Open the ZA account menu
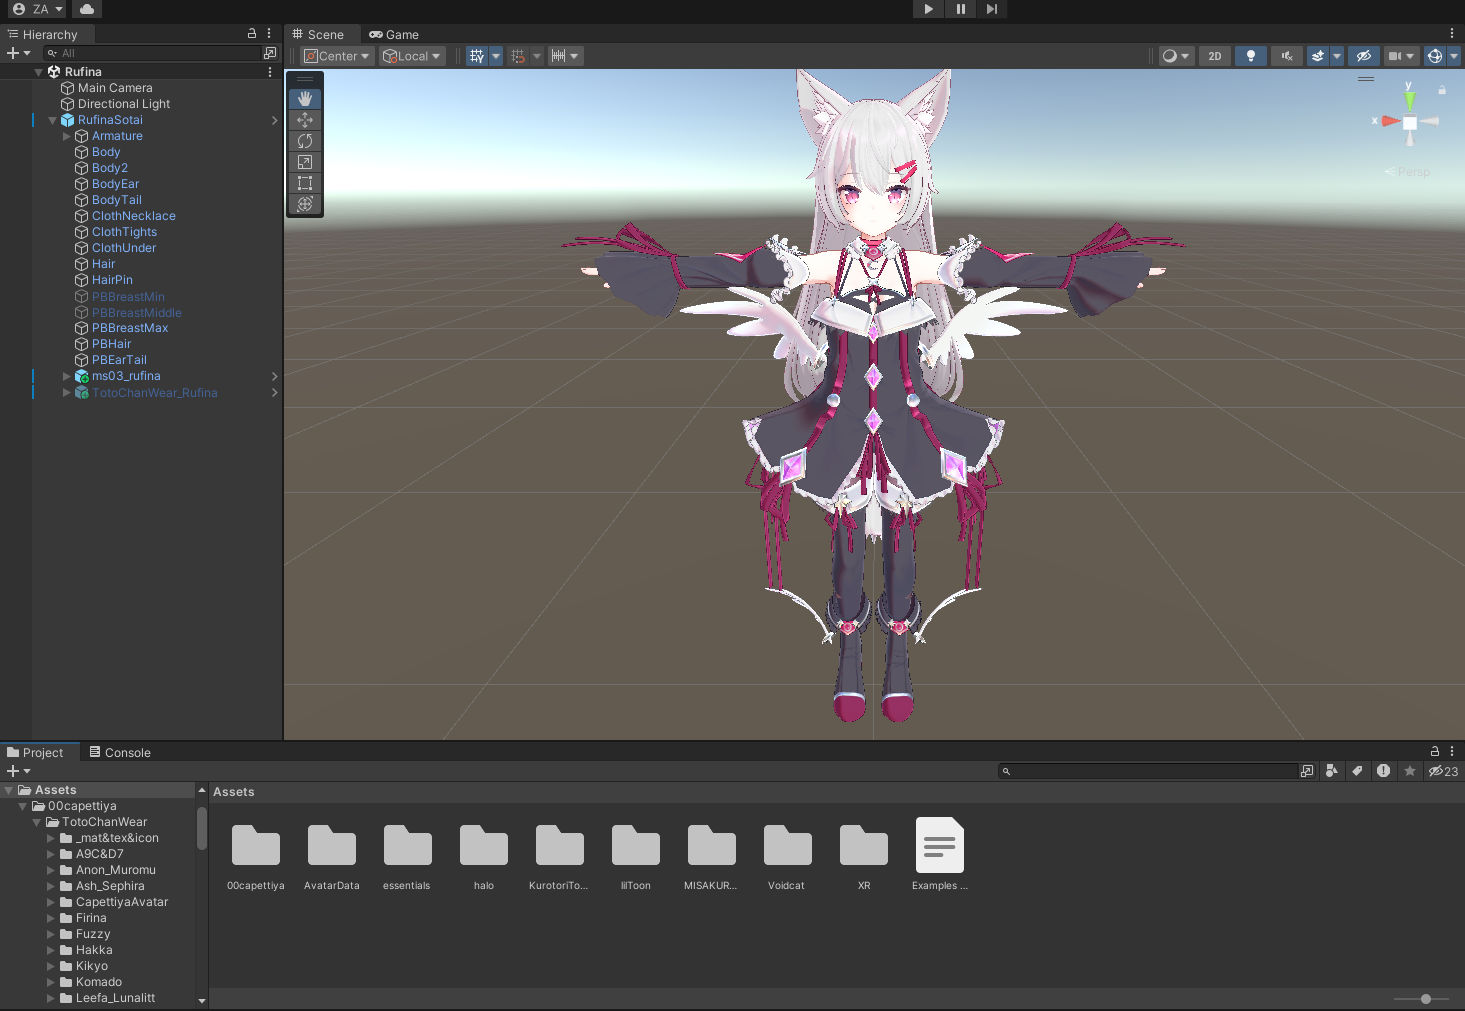 [x=36, y=9]
